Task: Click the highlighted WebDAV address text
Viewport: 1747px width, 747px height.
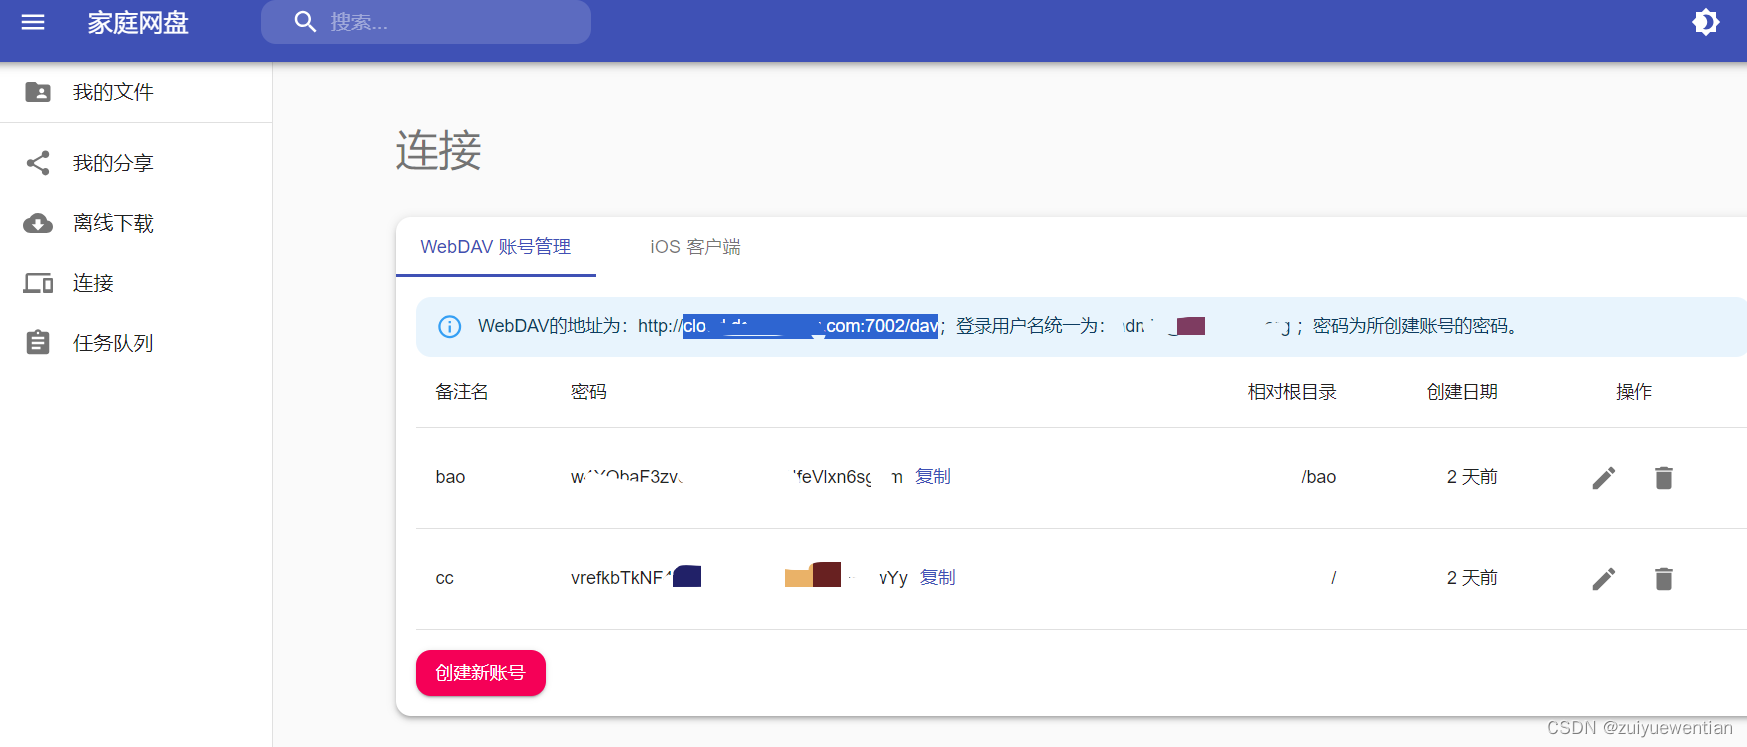Action: (810, 326)
